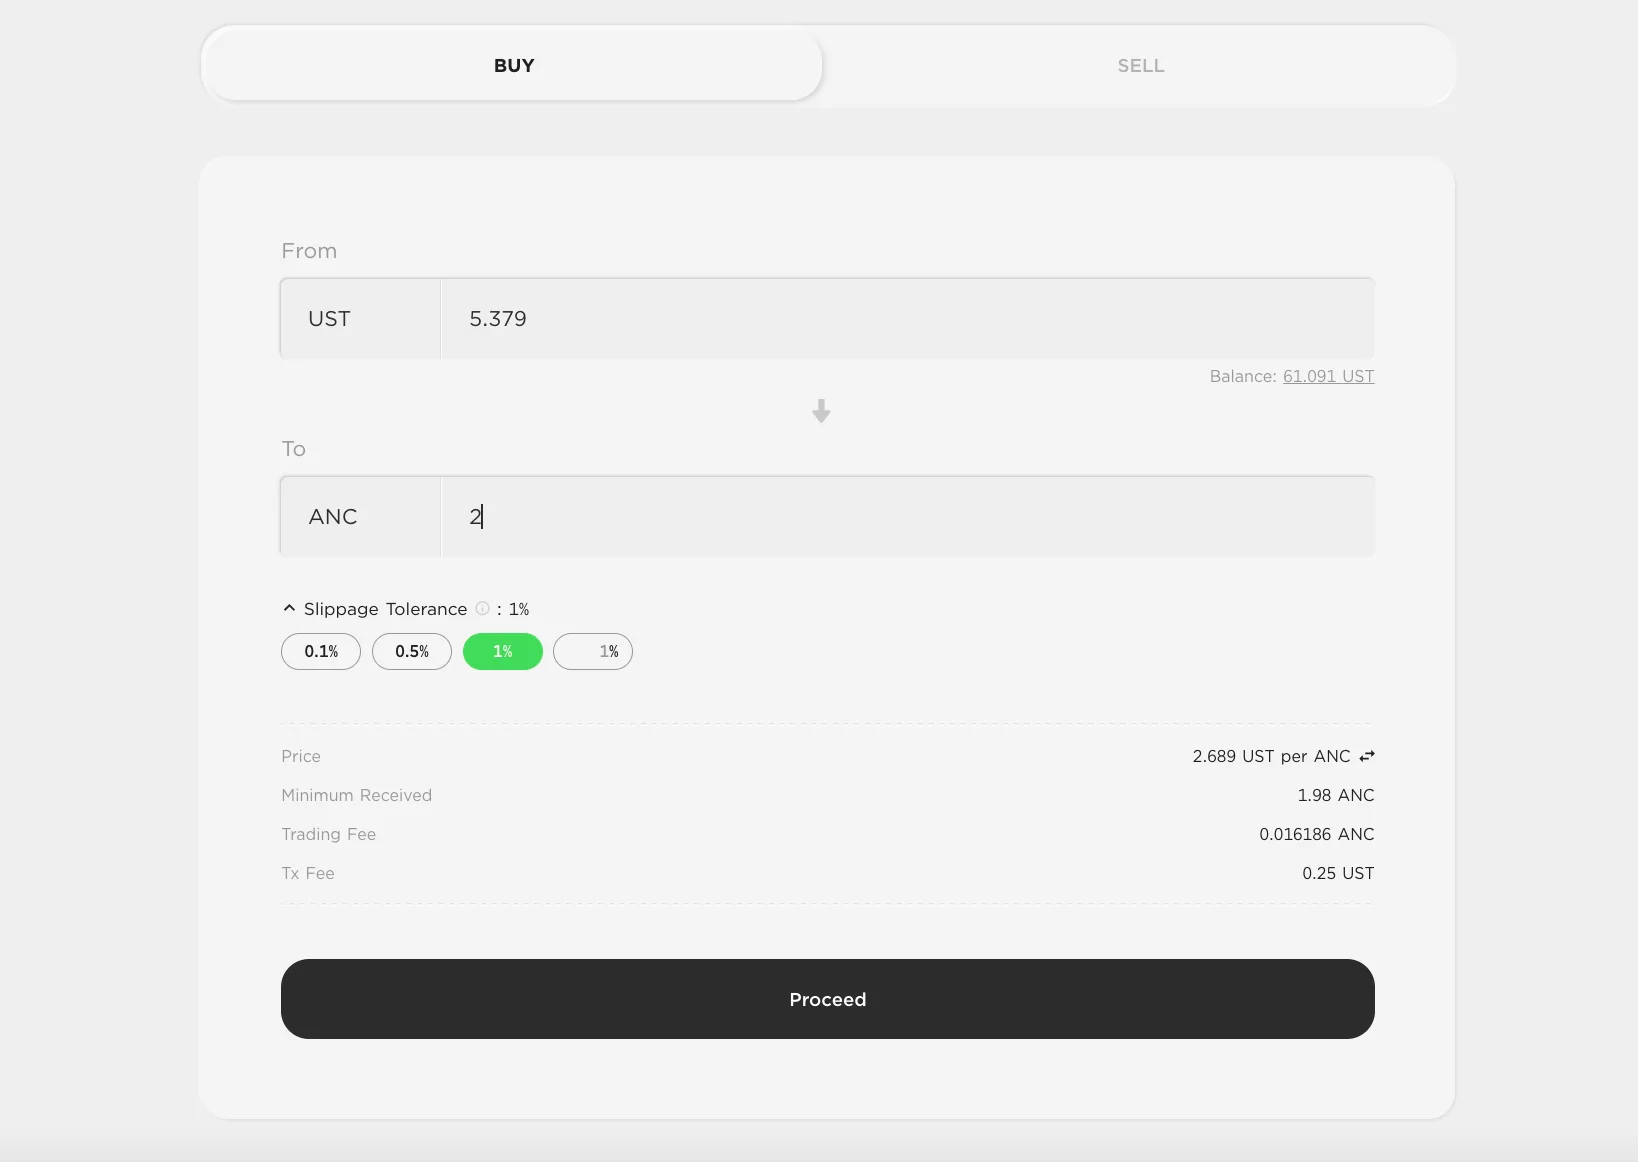Click the ANC token label
This screenshot has height=1162, width=1638.
coord(333,517)
